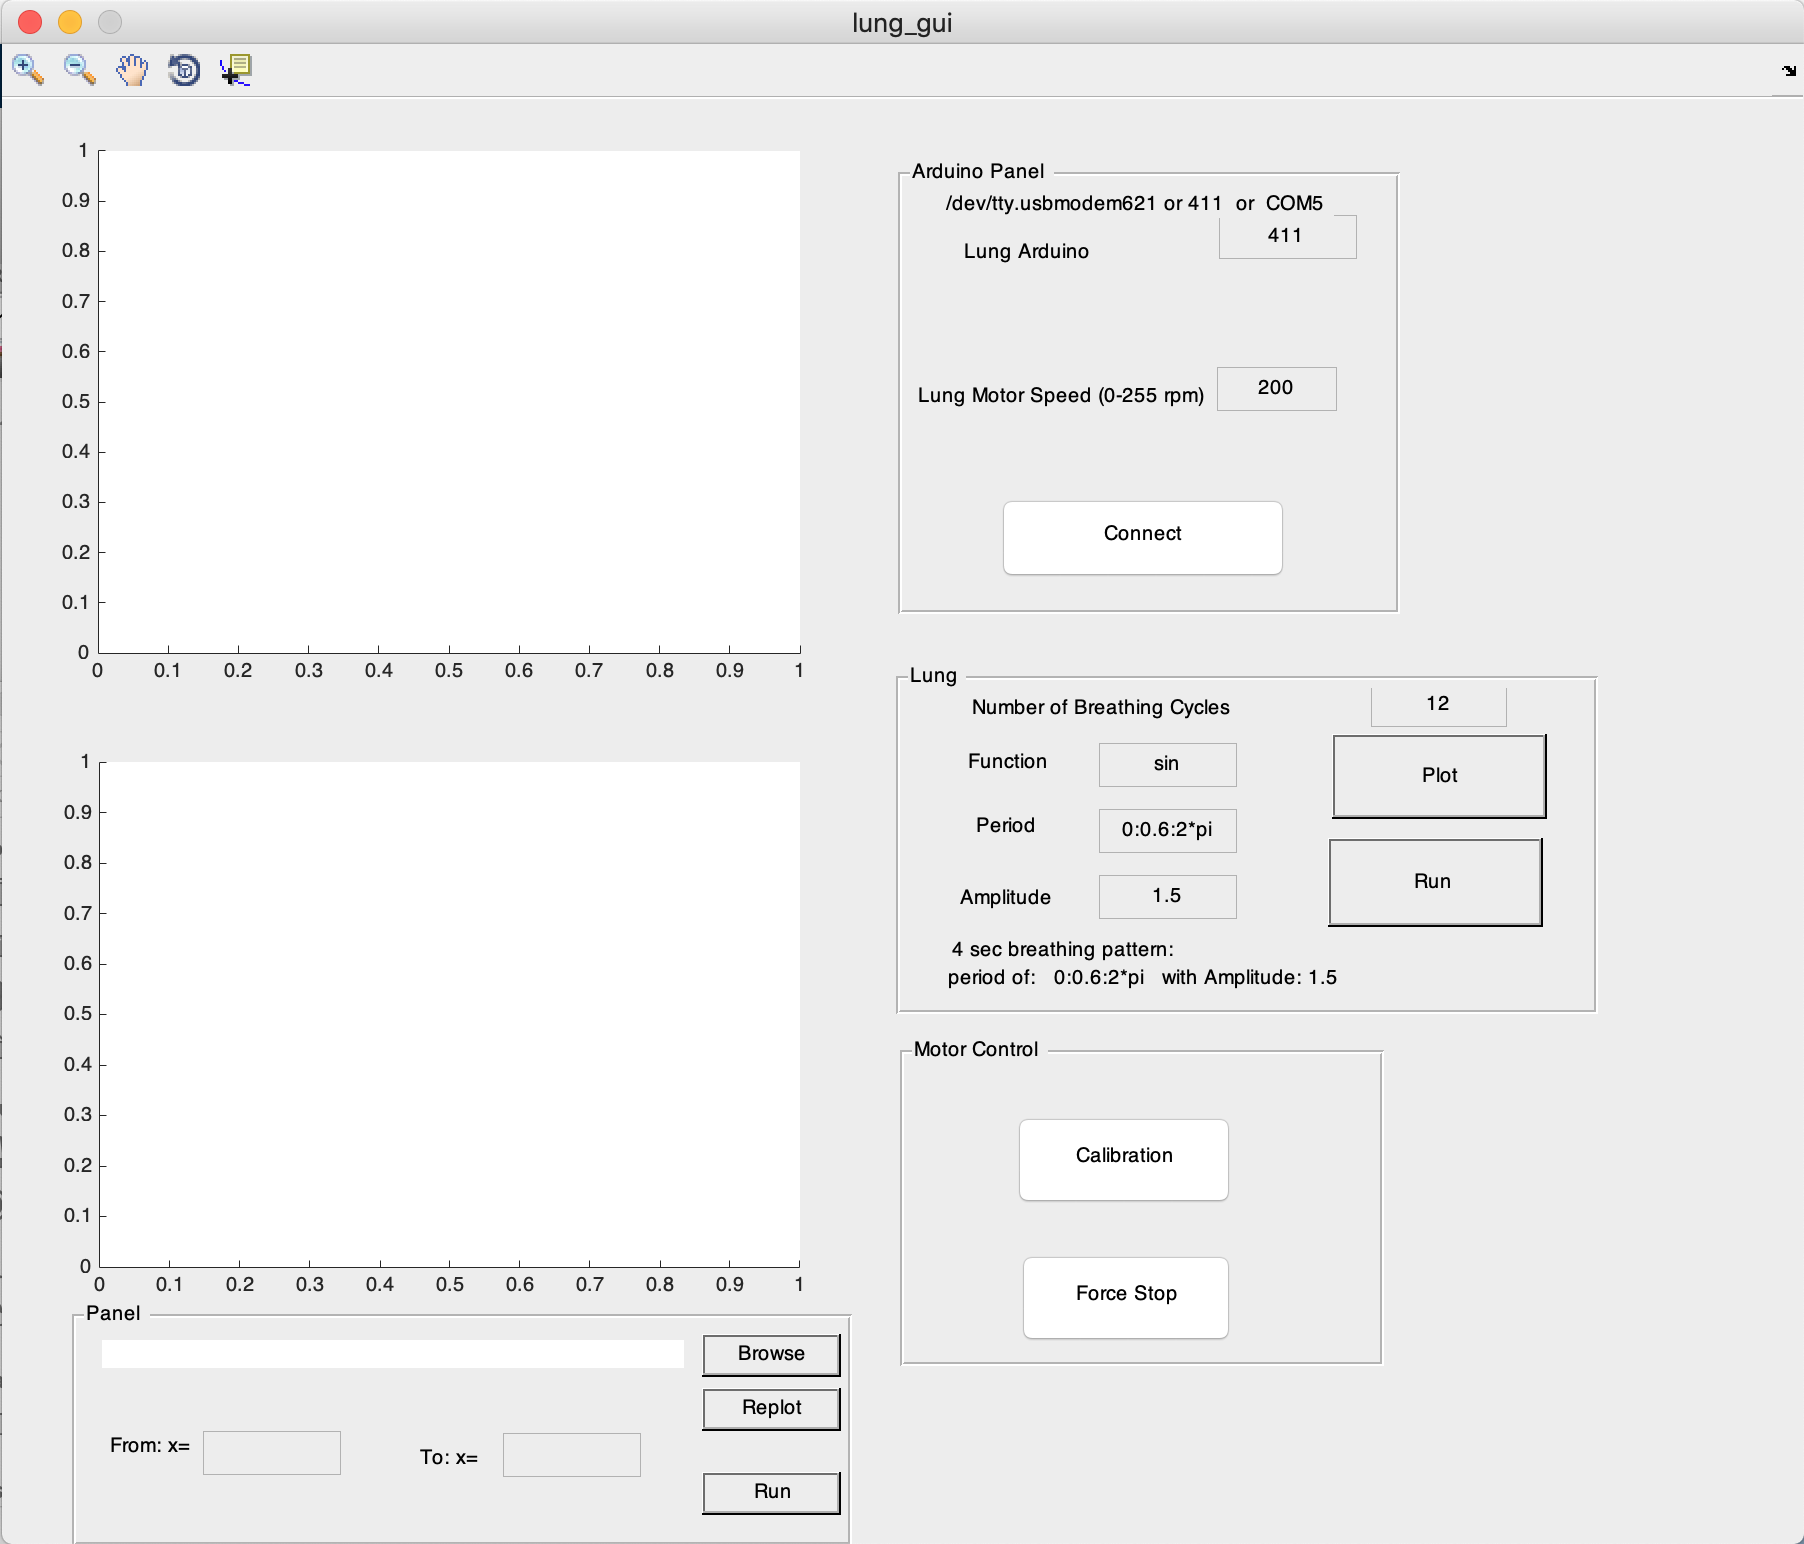Click Run in the bottom Panel
This screenshot has width=1804, height=1544.
tap(771, 1493)
